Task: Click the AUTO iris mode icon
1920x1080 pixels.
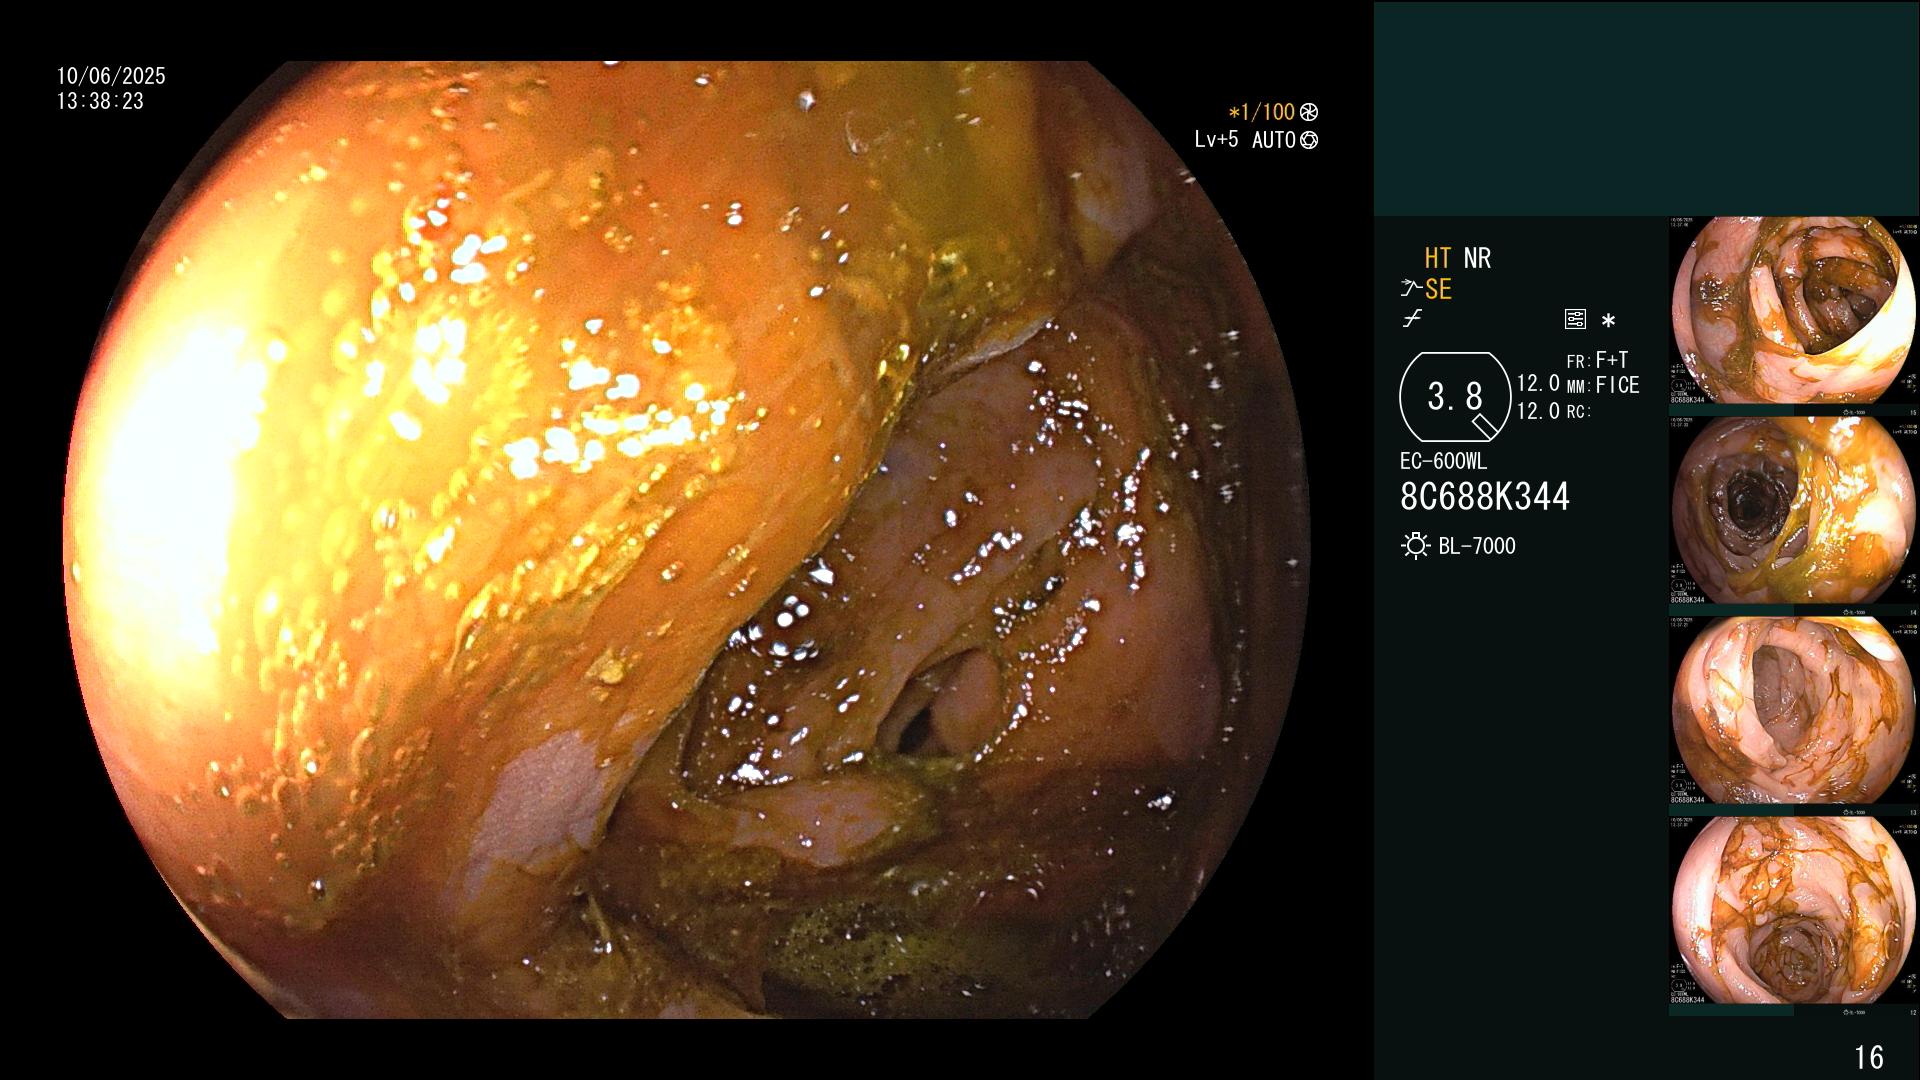Action: pos(1309,141)
